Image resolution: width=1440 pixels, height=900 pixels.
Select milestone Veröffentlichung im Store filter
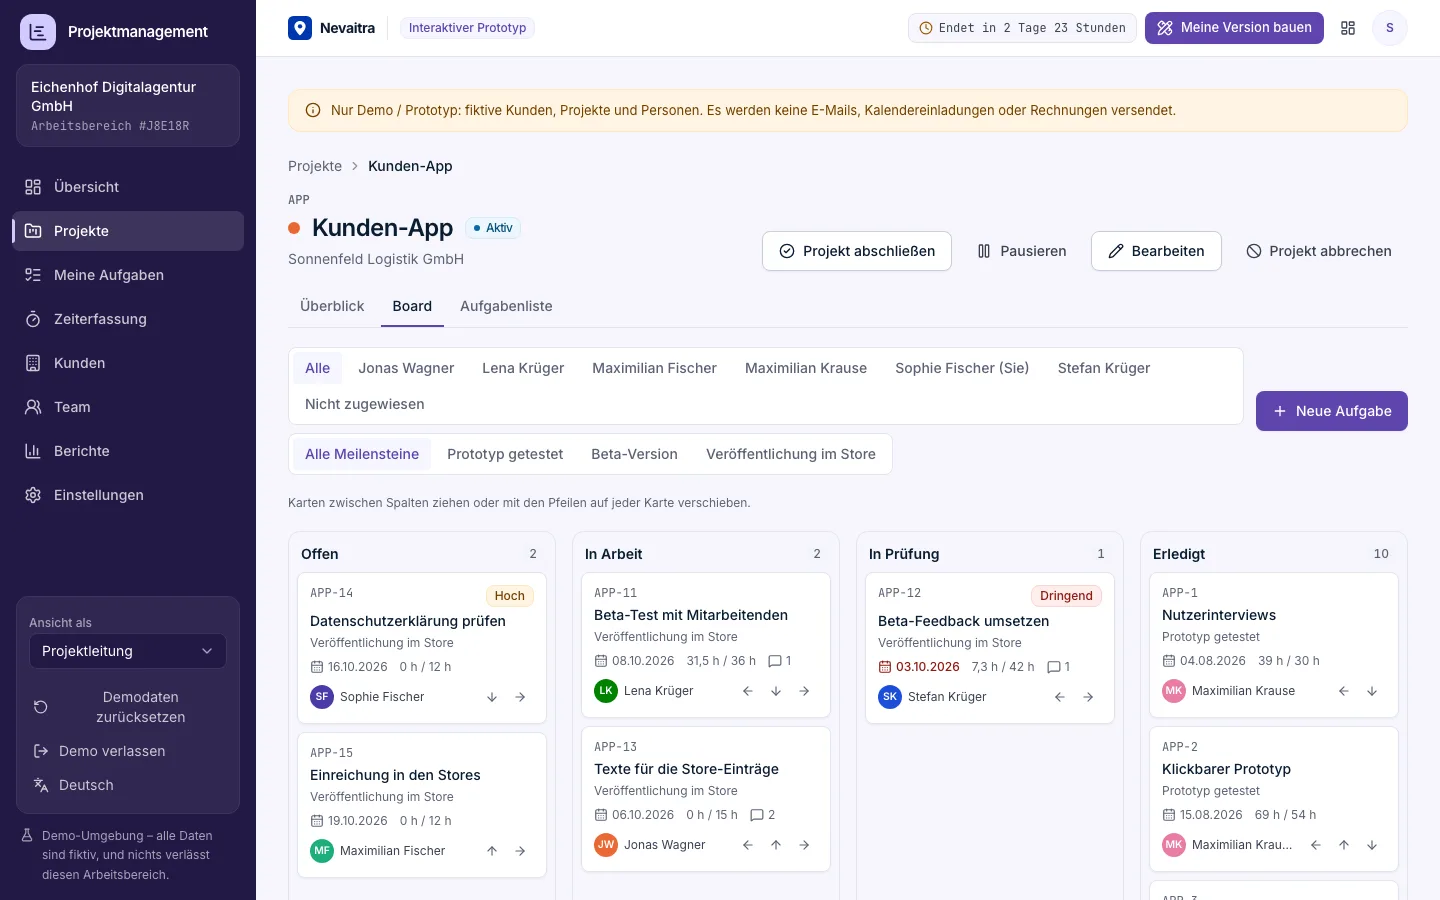click(791, 454)
